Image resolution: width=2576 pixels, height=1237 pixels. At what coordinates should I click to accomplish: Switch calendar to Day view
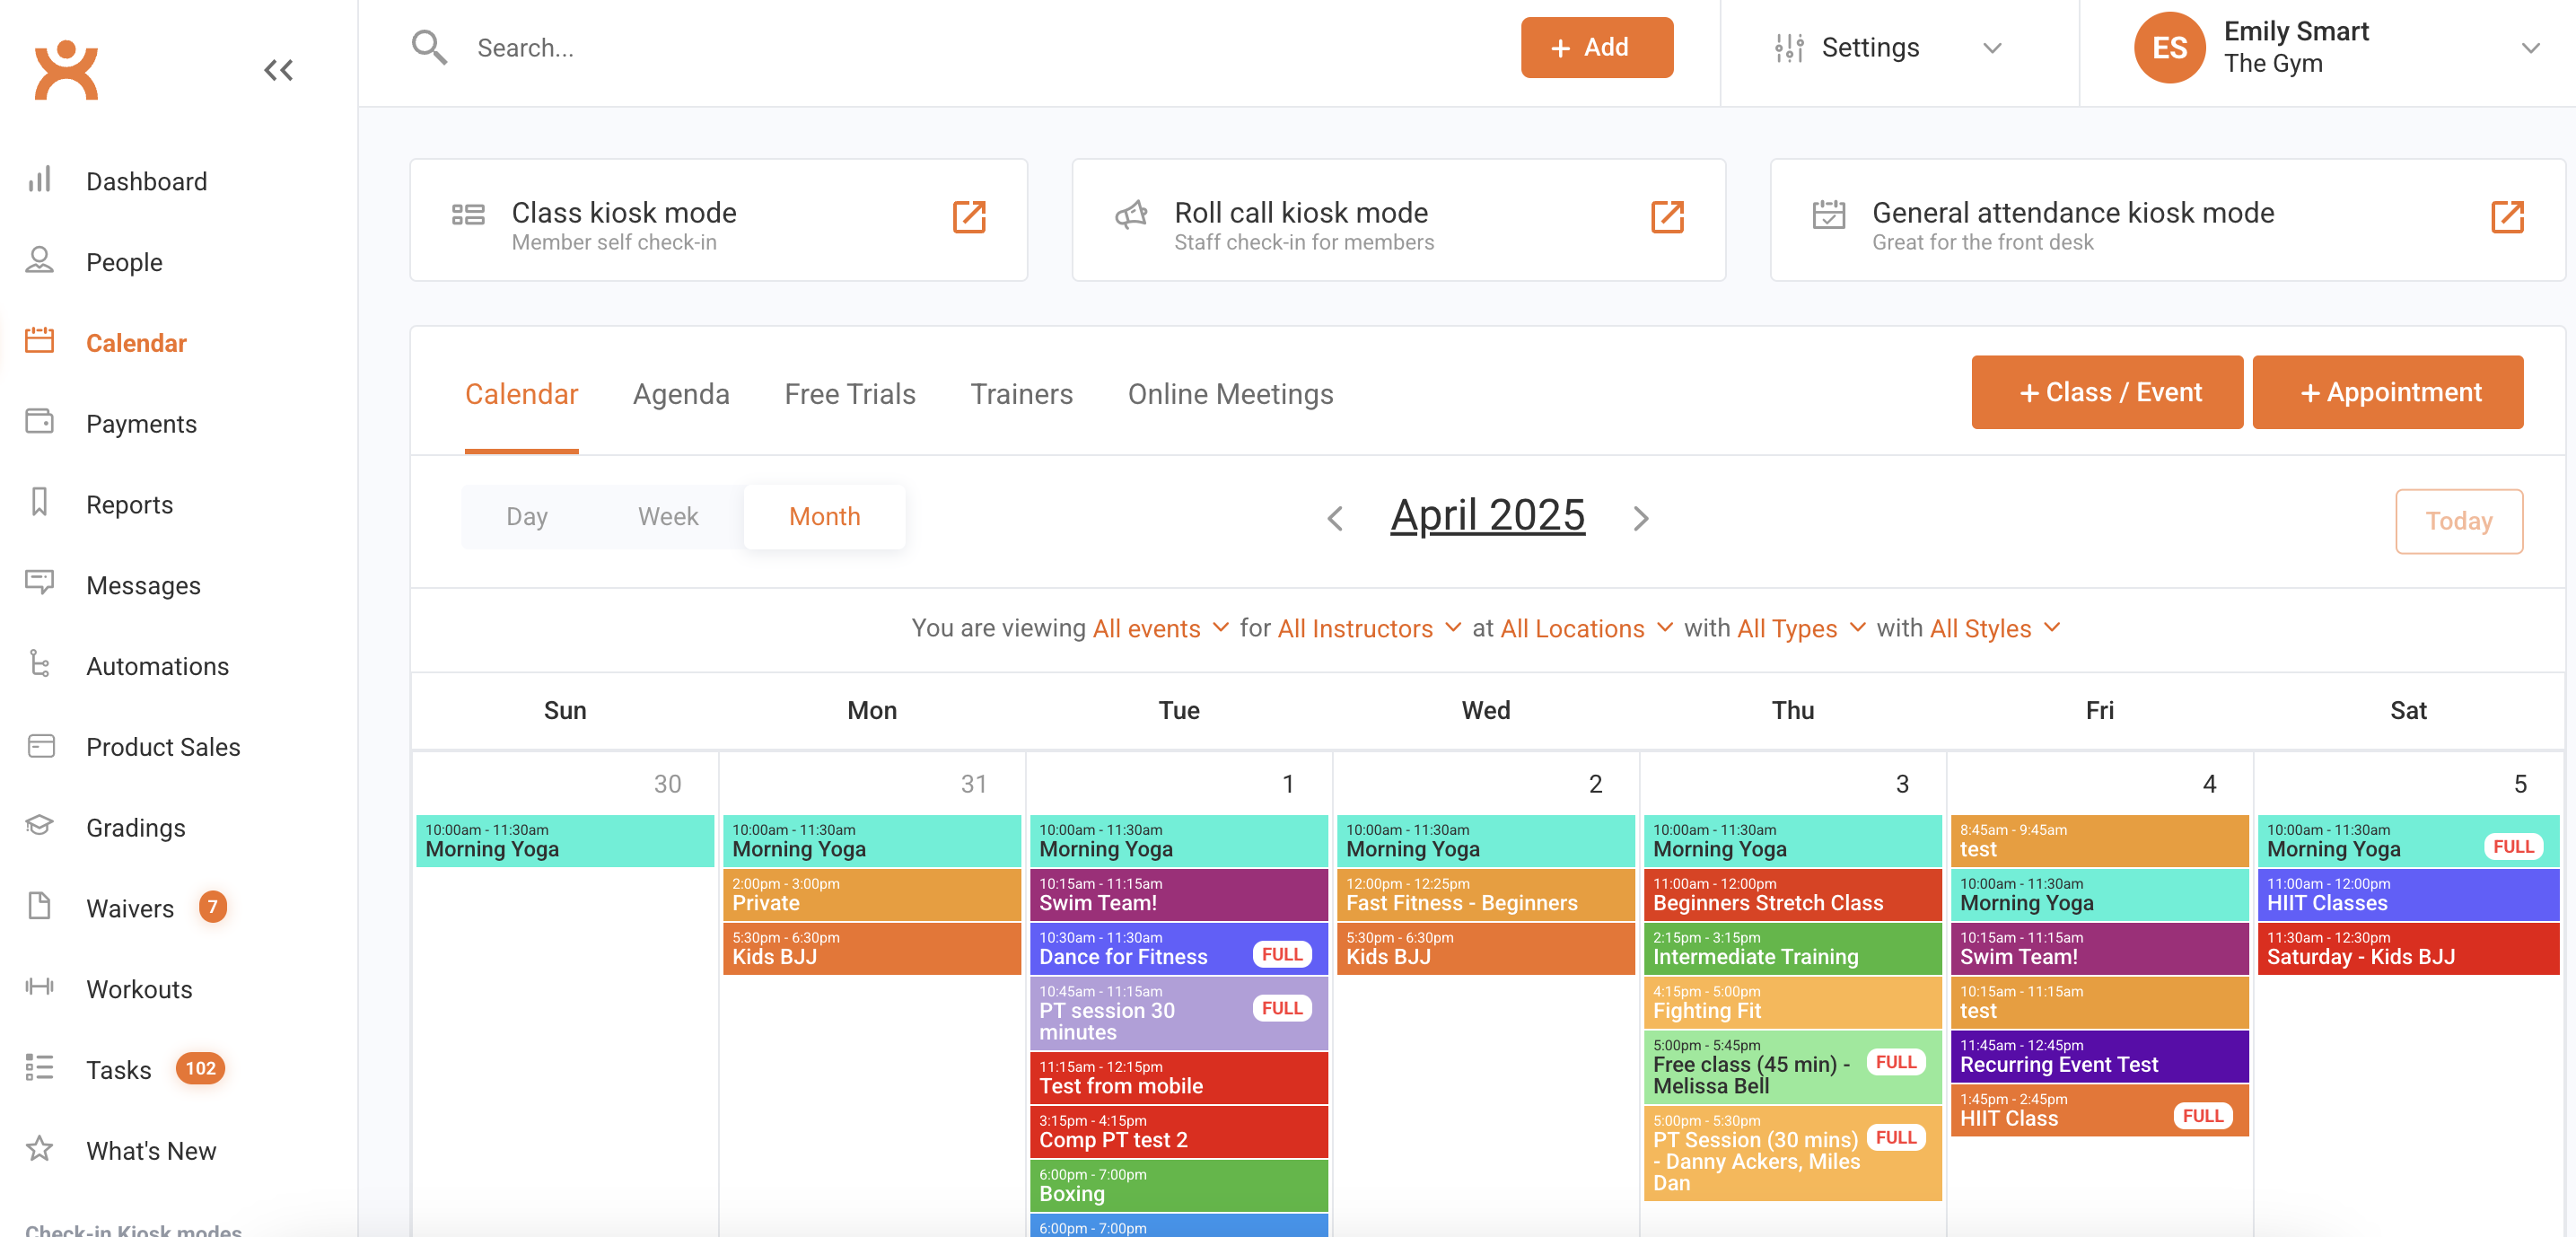[526, 516]
